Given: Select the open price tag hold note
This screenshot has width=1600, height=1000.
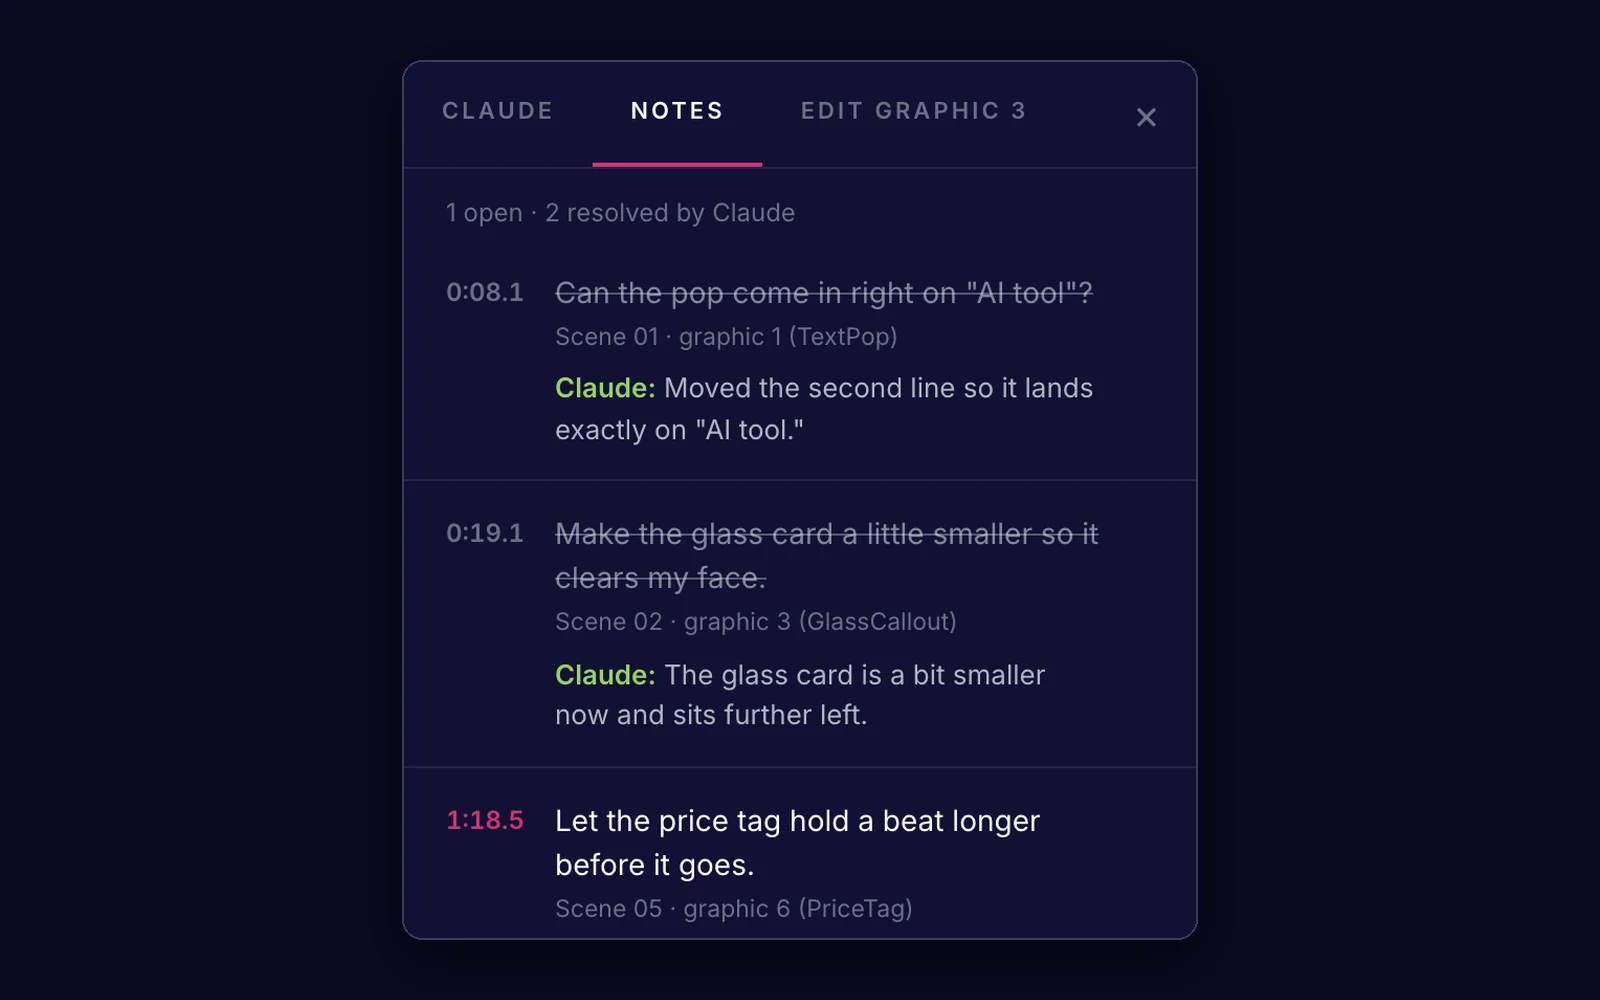Looking at the screenshot, I should (797, 842).
